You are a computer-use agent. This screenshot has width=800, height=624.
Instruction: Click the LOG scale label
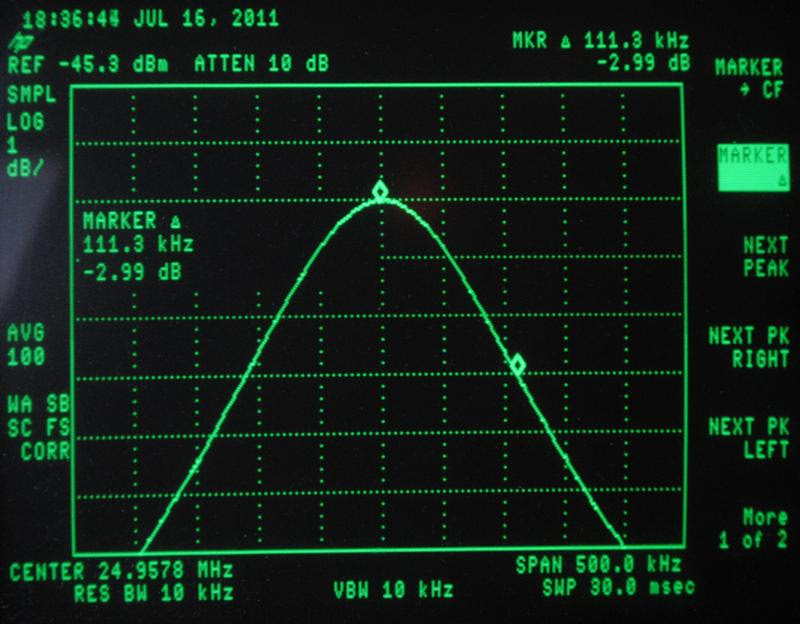click(25, 121)
